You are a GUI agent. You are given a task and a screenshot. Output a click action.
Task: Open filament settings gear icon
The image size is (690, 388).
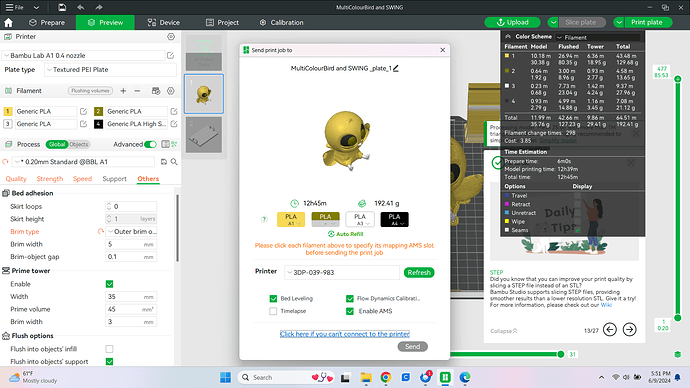(171, 91)
